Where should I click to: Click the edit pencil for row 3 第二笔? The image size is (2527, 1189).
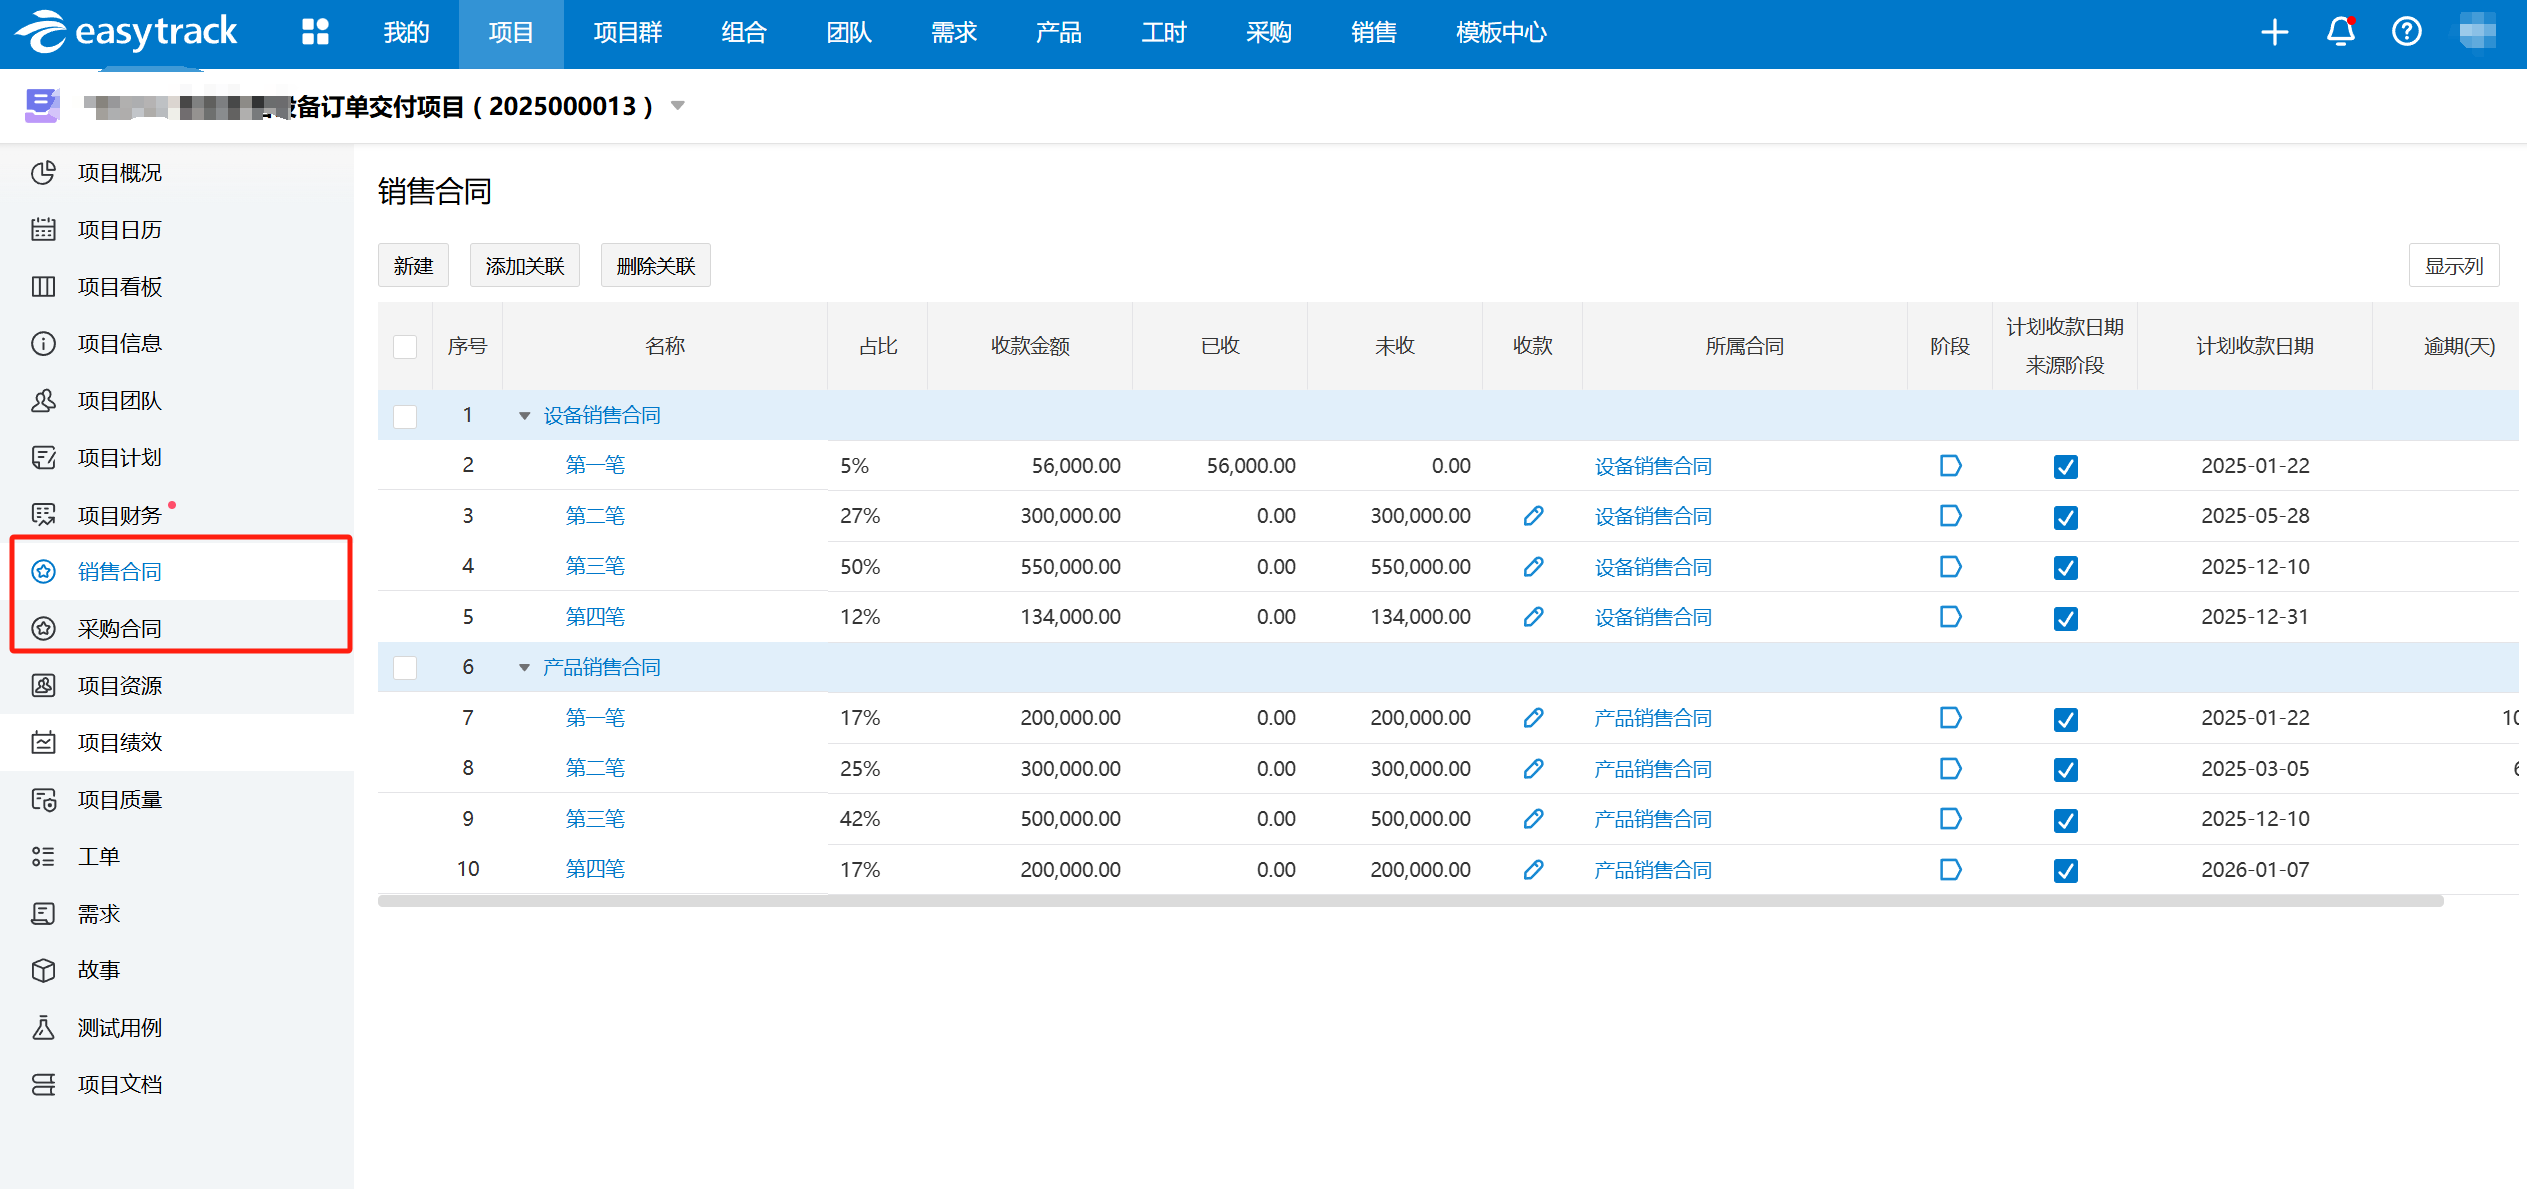1533,516
